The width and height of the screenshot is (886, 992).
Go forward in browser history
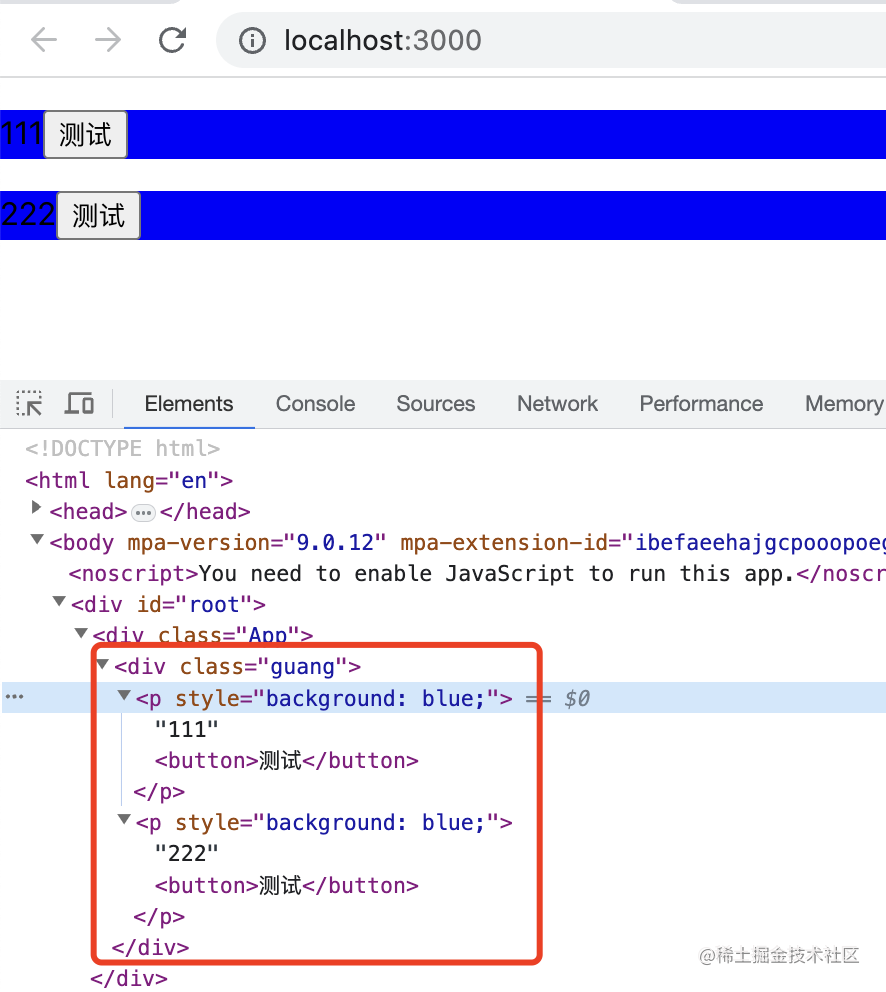[x=108, y=40]
